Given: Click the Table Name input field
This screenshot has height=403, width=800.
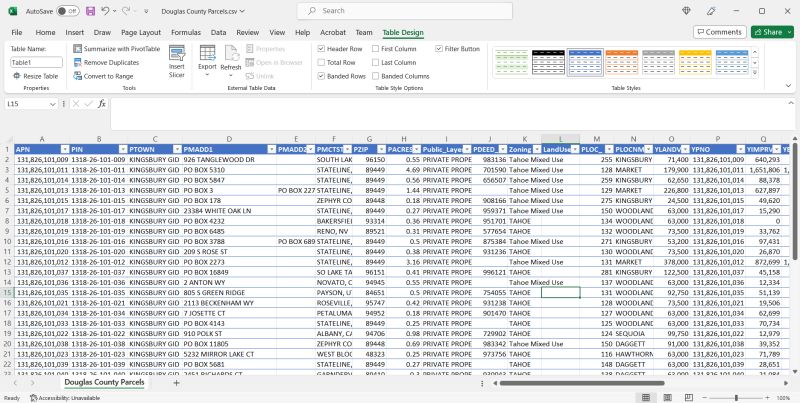Looking at the screenshot, I should click(36, 62).
